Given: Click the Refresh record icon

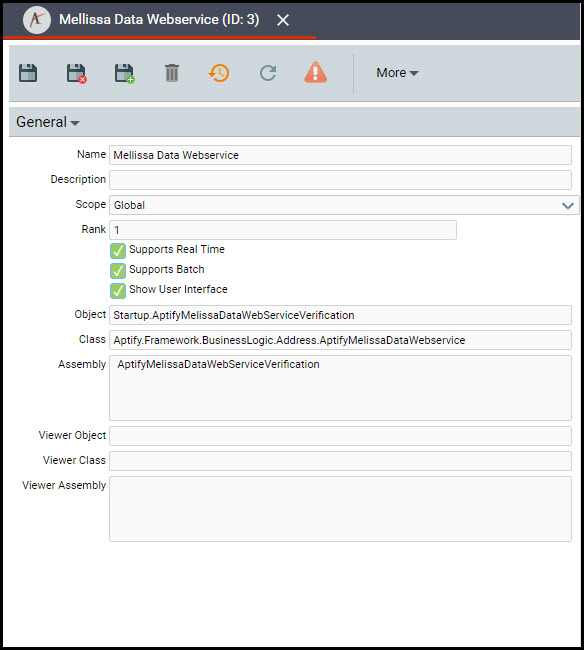Looking at the screenshot, I should [x=268, y=73].
